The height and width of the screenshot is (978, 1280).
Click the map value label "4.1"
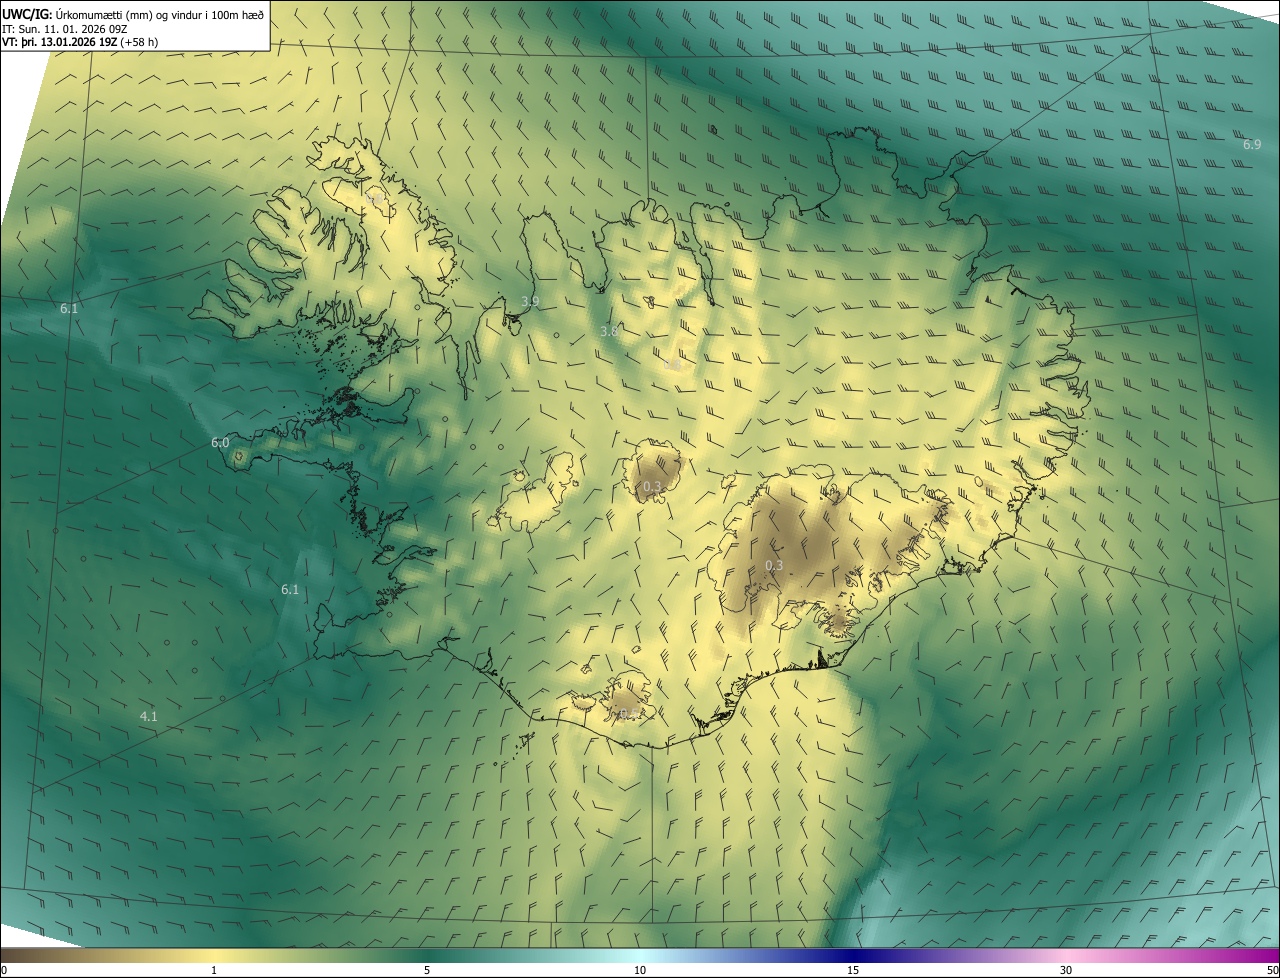pos(148,716)
